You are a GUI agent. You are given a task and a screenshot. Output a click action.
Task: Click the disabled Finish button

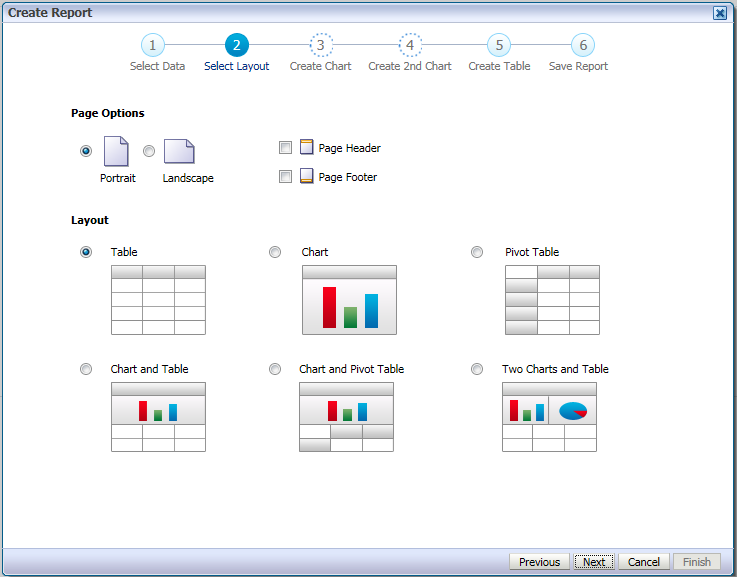697,561
